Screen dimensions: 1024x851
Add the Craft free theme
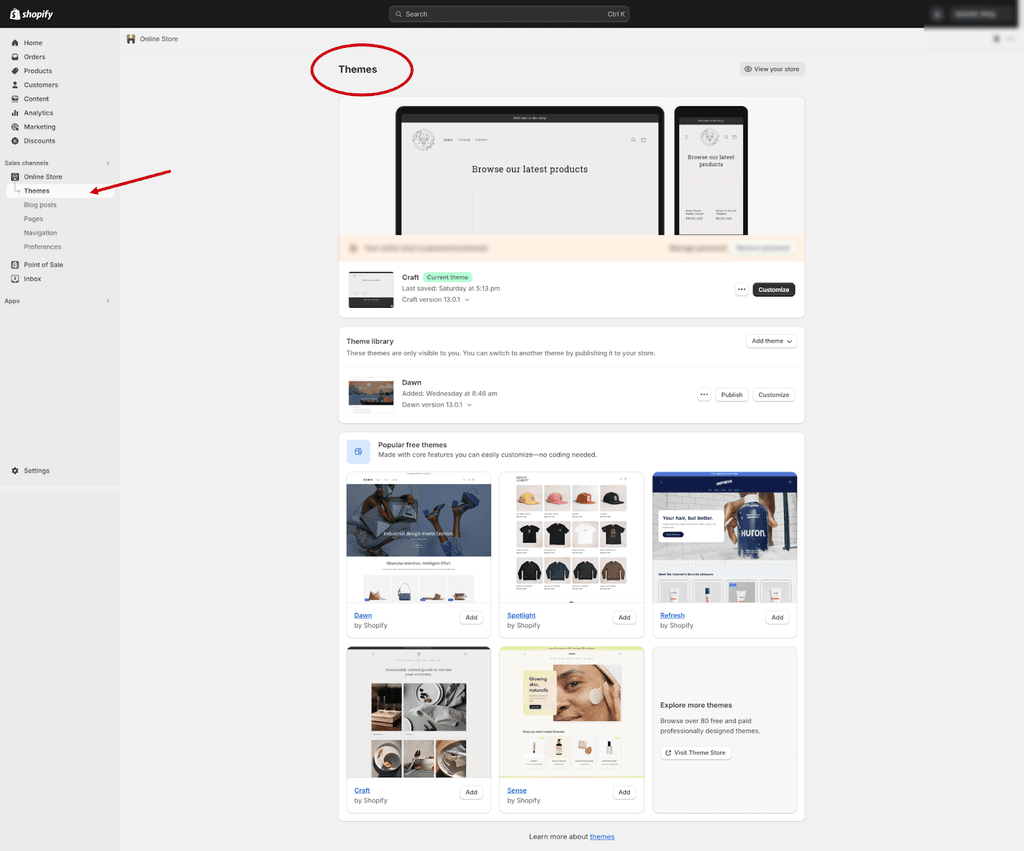click(472, 793)
